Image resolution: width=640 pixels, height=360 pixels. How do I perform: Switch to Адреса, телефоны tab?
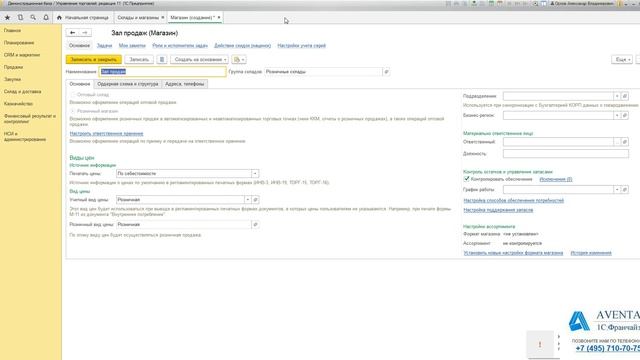point(184,84)
